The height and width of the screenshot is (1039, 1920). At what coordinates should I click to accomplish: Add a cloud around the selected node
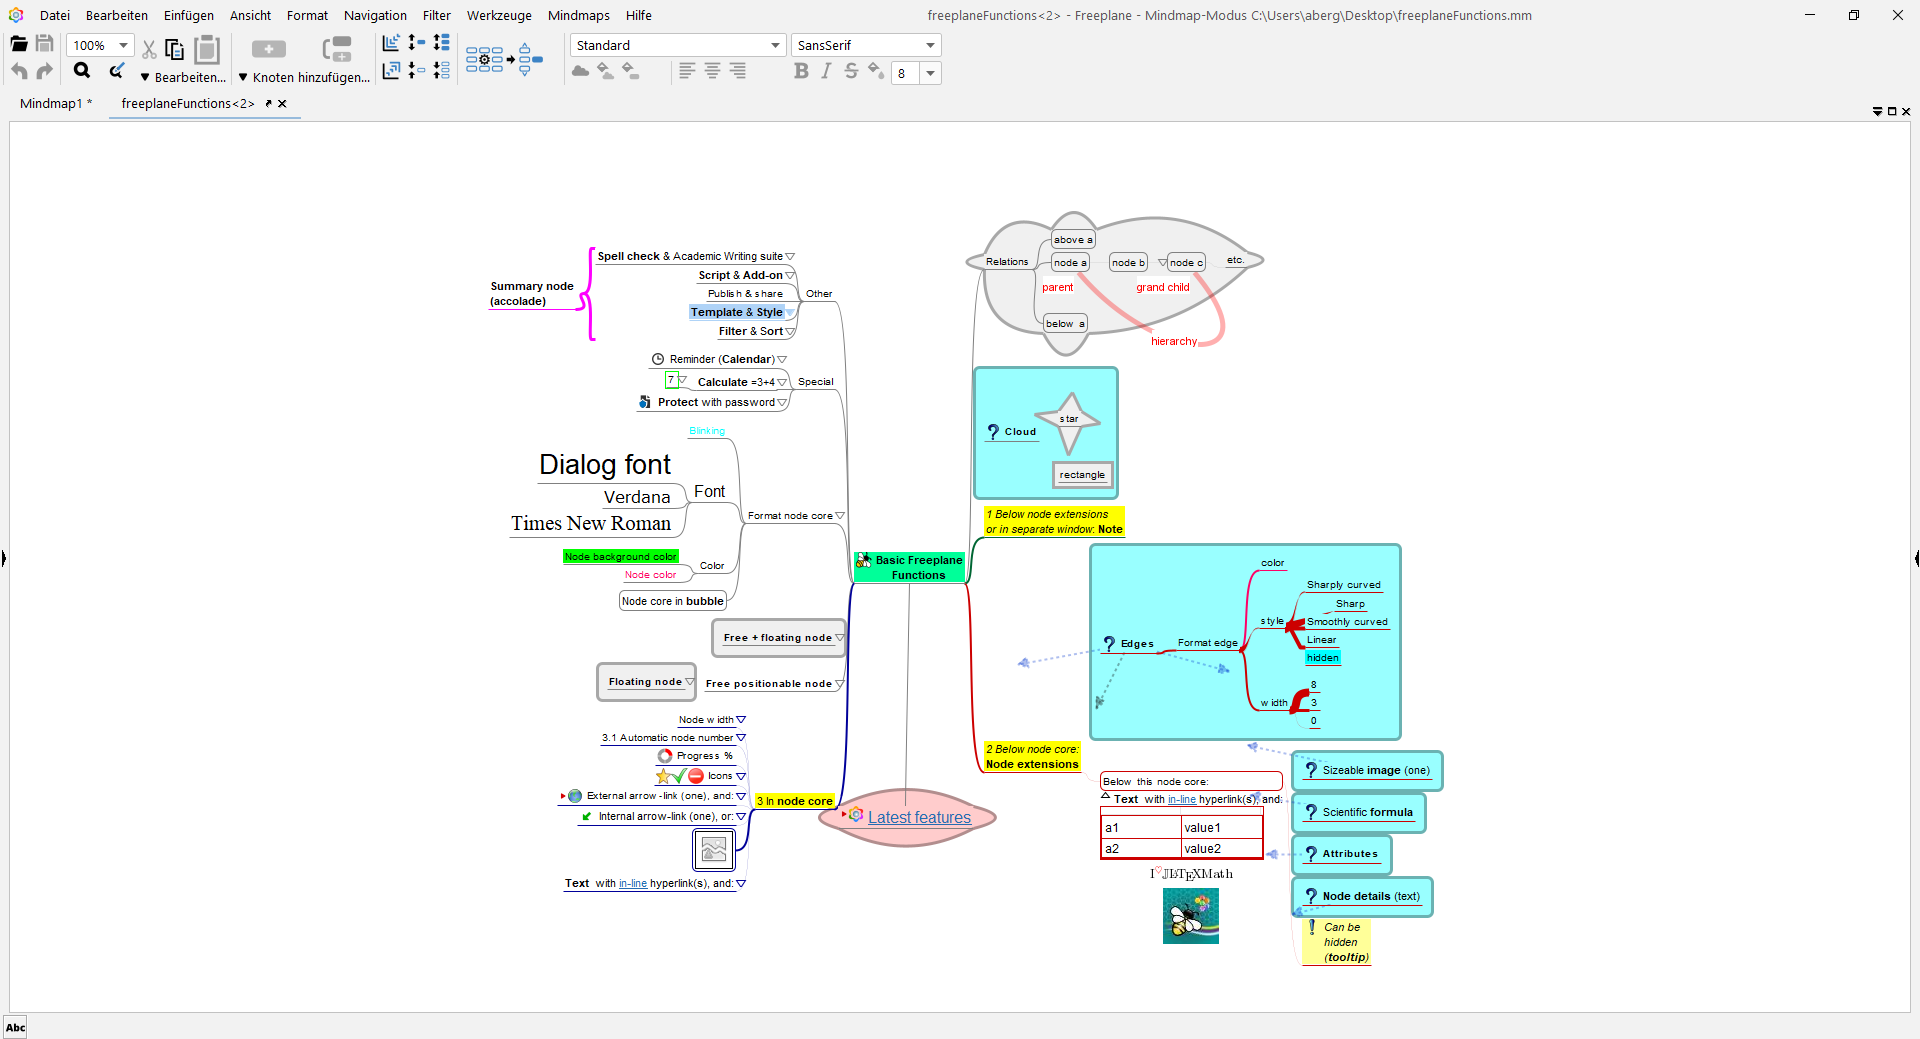point(580,71)
